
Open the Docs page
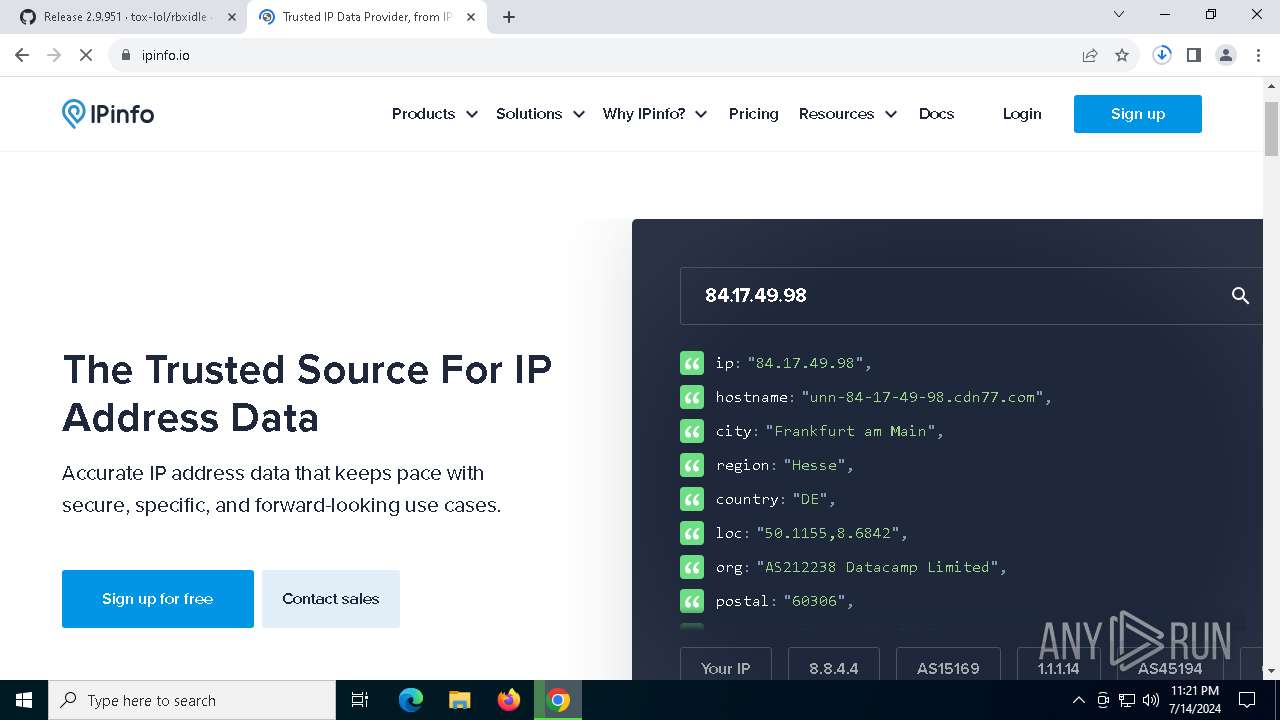[937, 114]
